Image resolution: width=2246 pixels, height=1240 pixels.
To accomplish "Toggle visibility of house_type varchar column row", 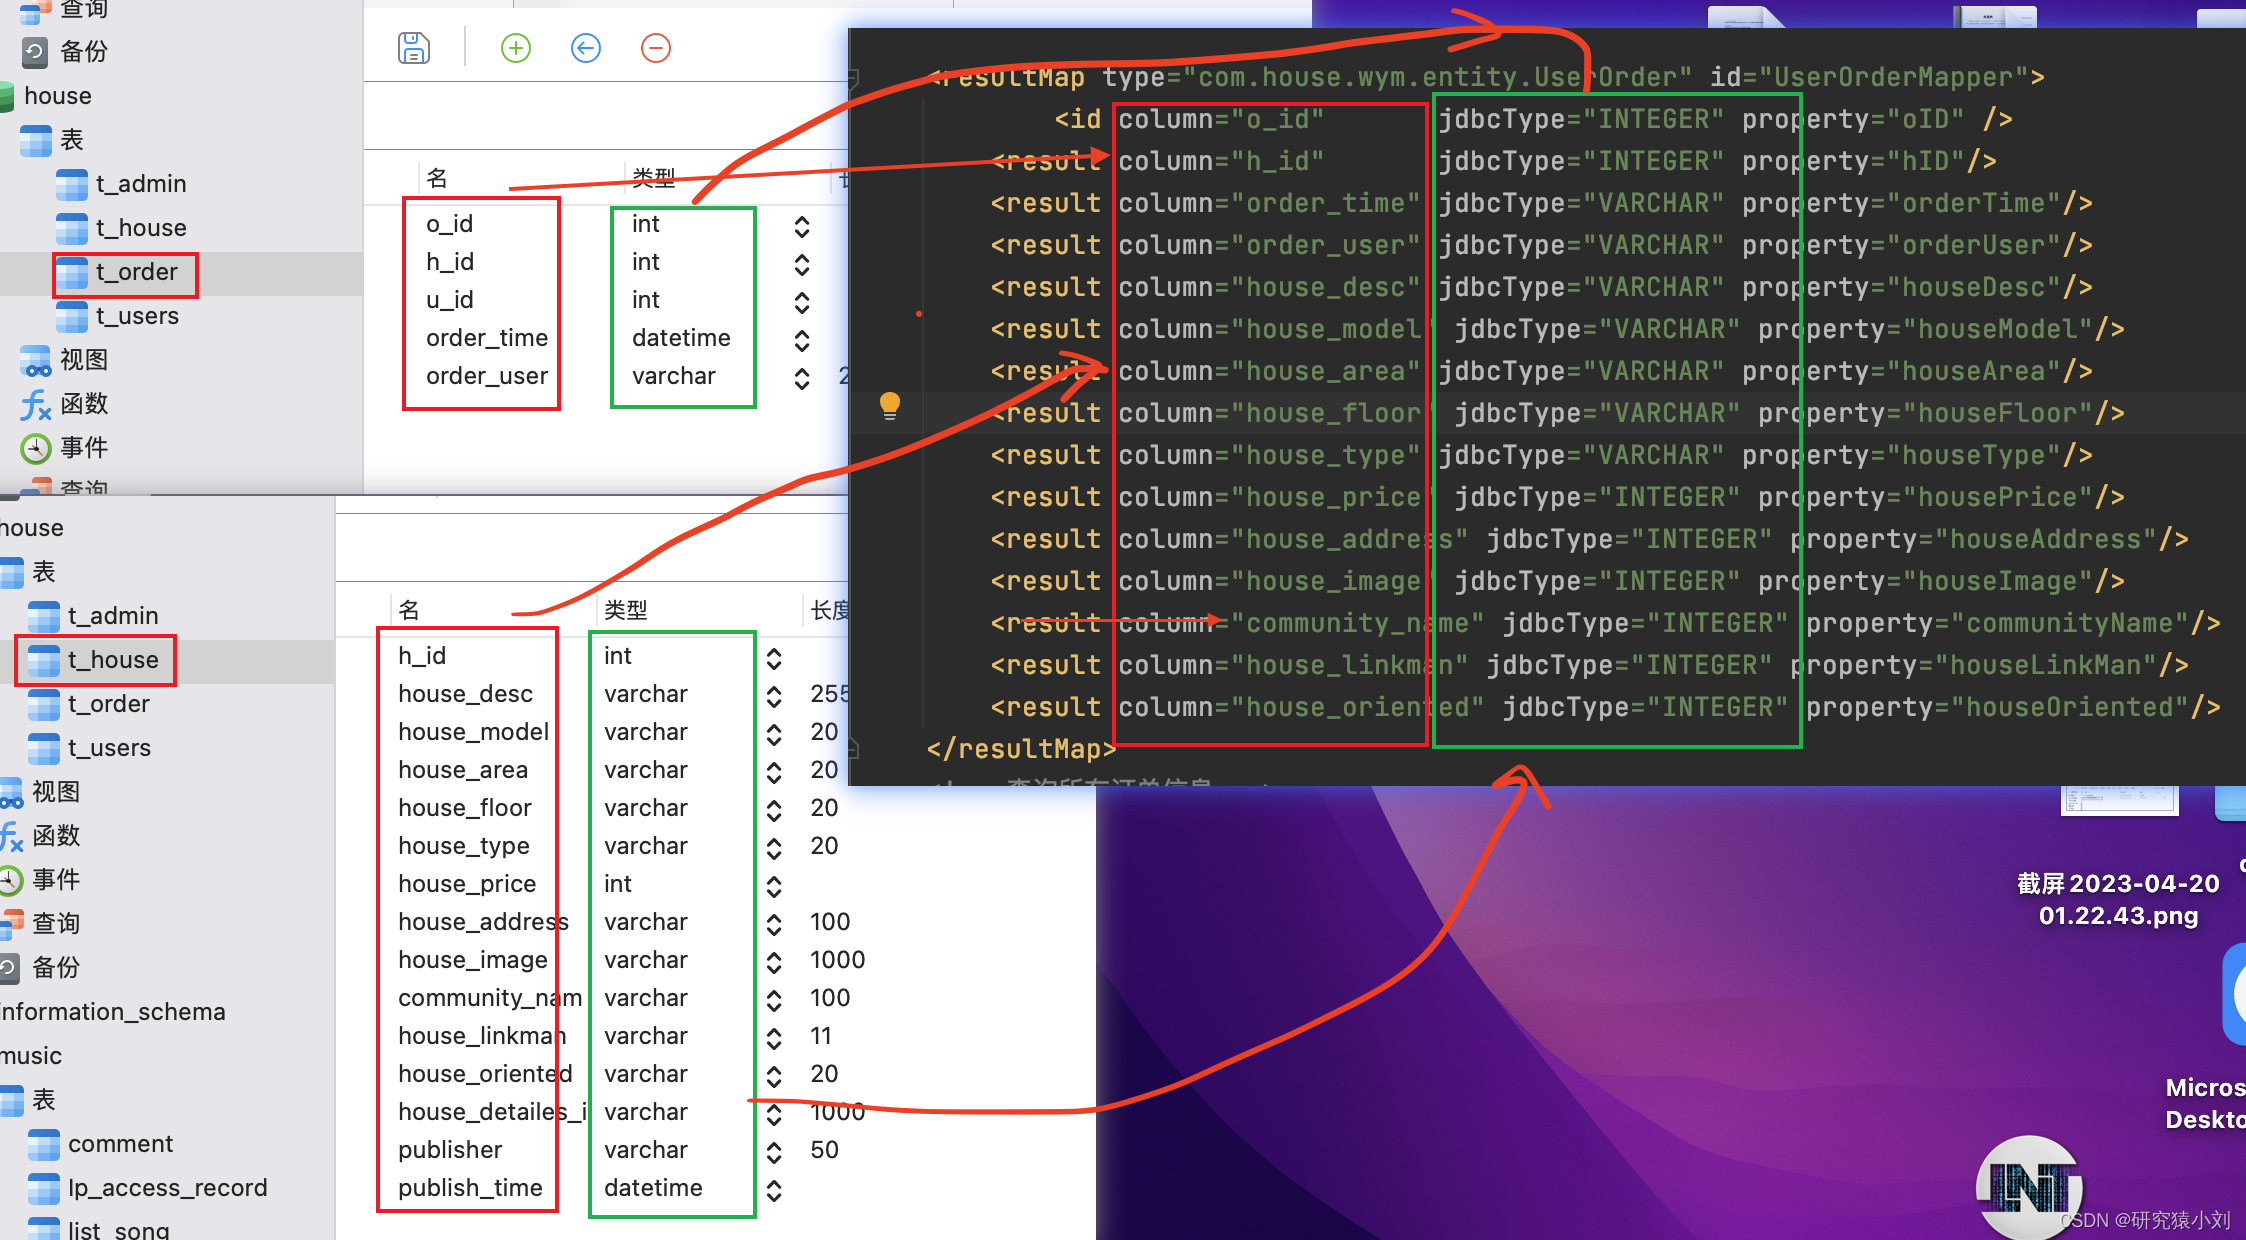I will [x=779, y=843].
